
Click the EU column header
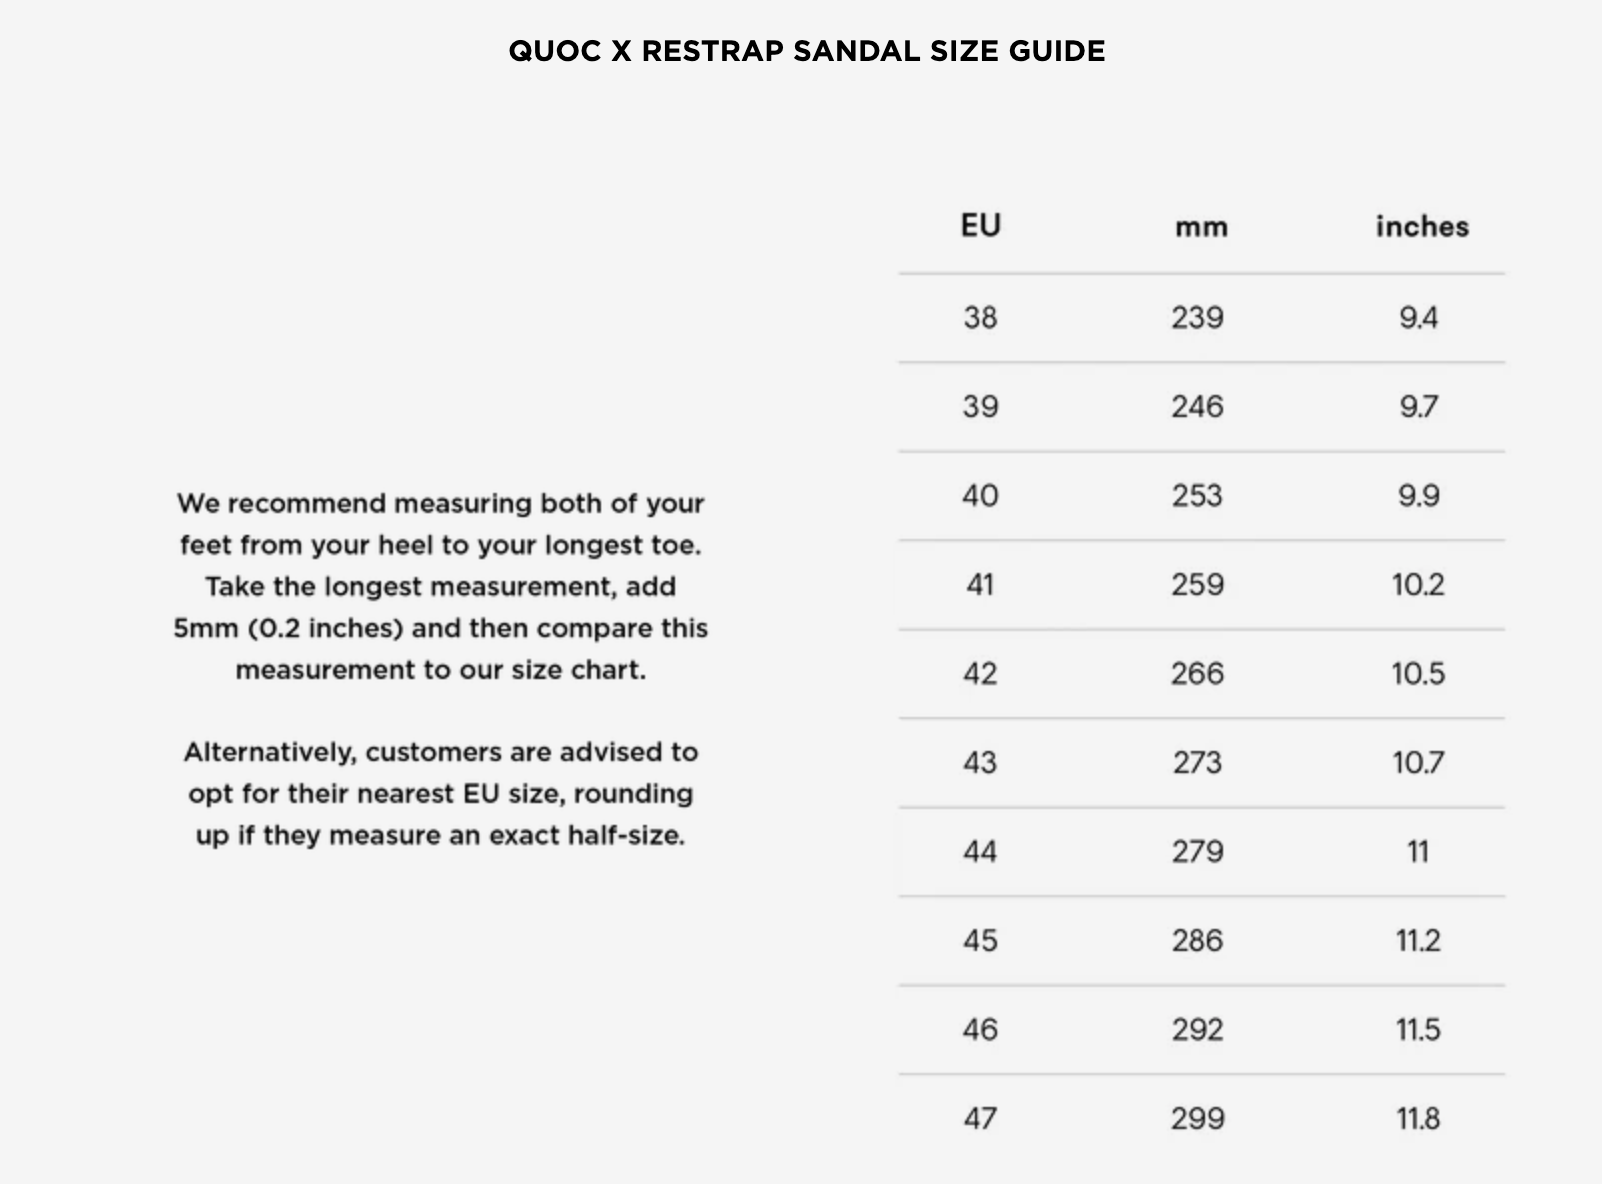pyautogui.click(x=980, y=225)
